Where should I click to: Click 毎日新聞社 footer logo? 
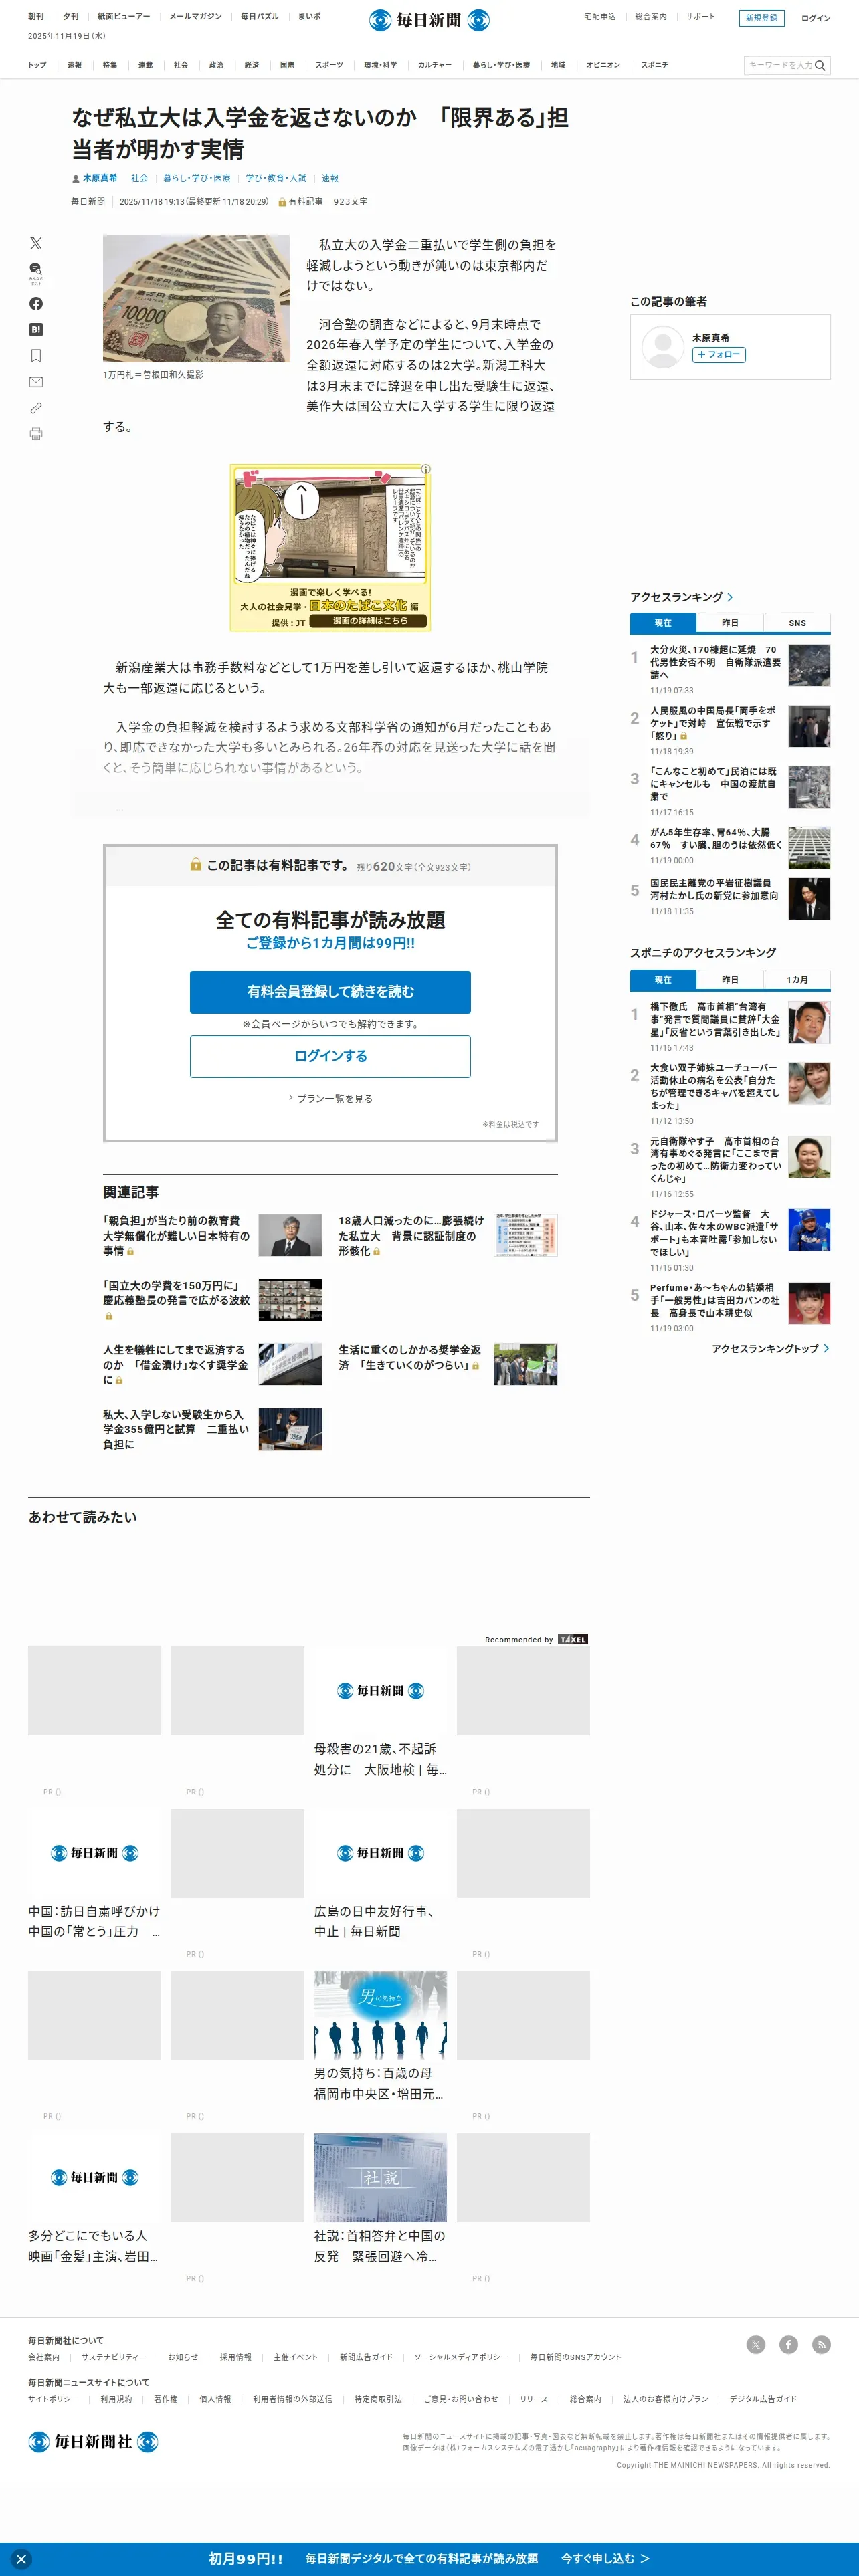click(93, 2441)
